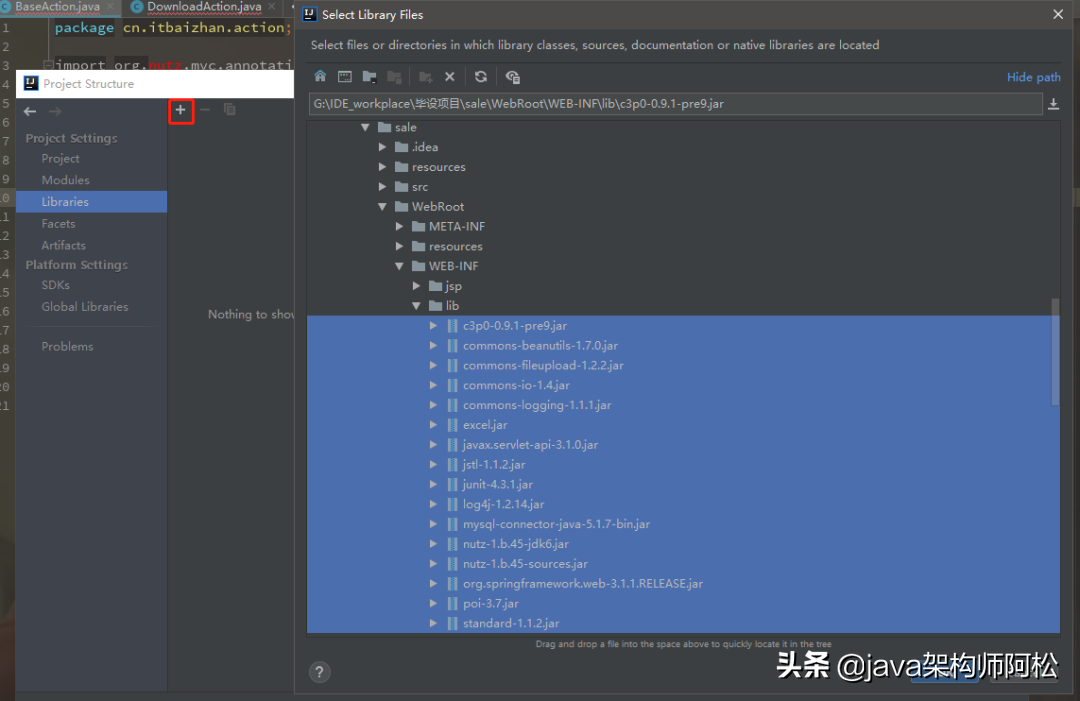
Task: Expand the META-INF folder
Action: [399, 227]
